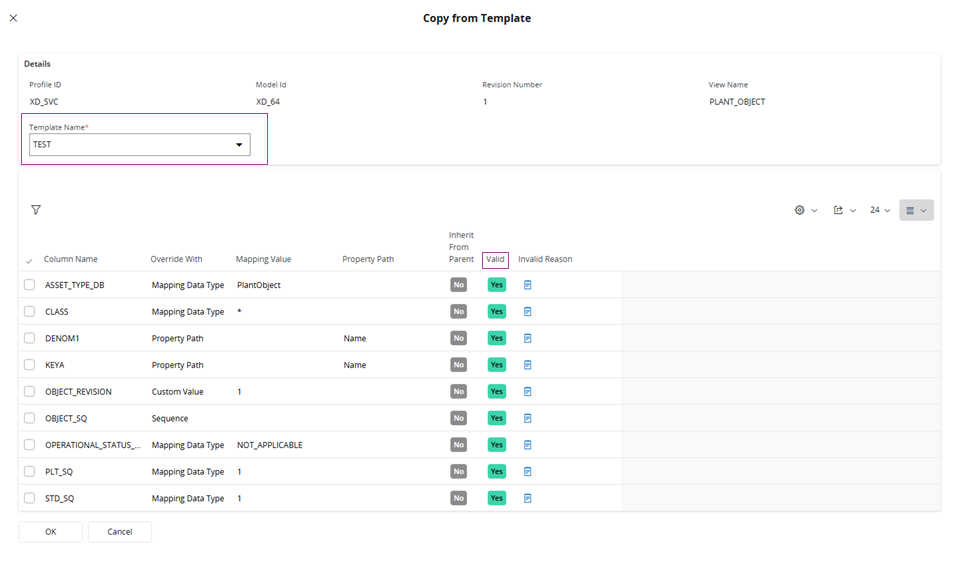Screen dimensions: 956x572
Task: Open the invalid reason note for CLASS row
Action: pos(528,312)
